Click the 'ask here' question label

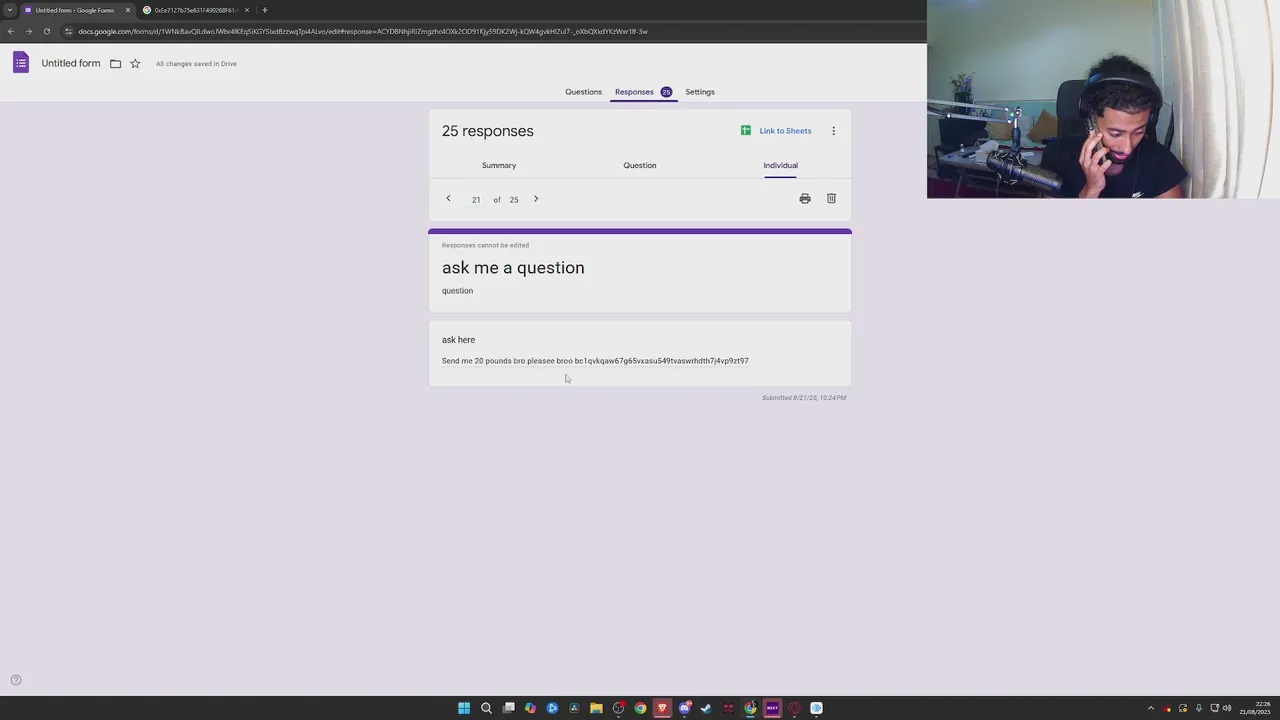pos(458,340)
